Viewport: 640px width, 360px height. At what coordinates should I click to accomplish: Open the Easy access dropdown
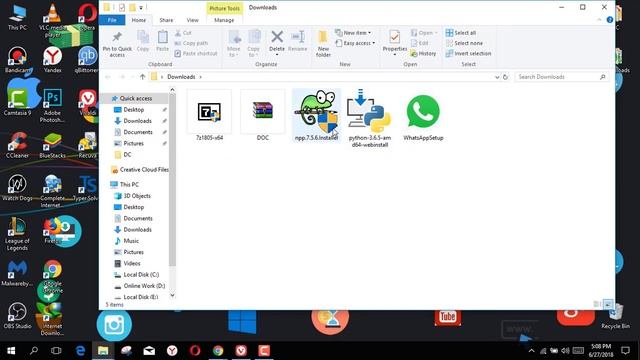[x=355, y=43]
